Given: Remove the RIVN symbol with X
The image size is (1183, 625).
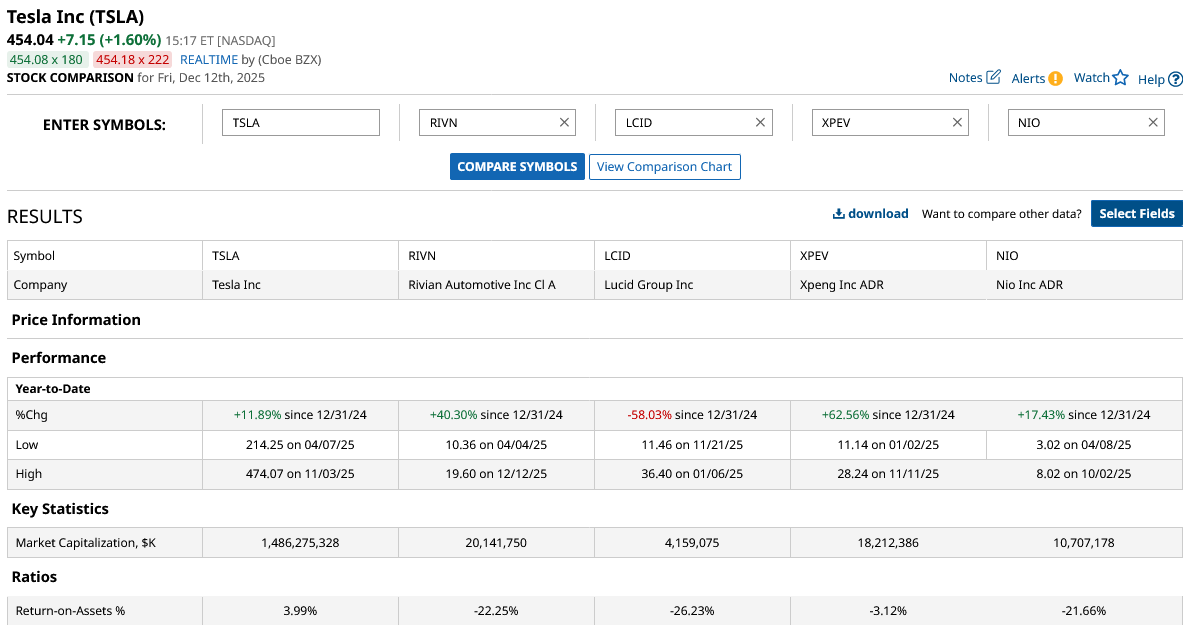Looking at the screenshot, I should pos(564,122).
